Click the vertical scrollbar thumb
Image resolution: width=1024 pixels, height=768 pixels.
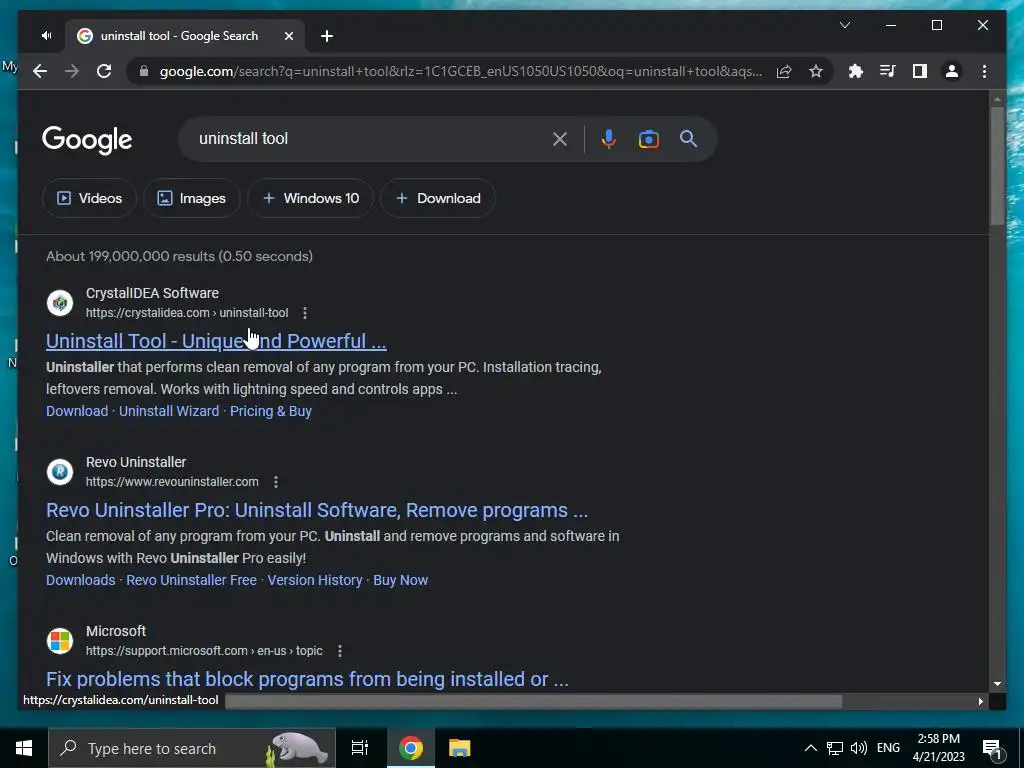pyautogui.click(x=997, y=166)
